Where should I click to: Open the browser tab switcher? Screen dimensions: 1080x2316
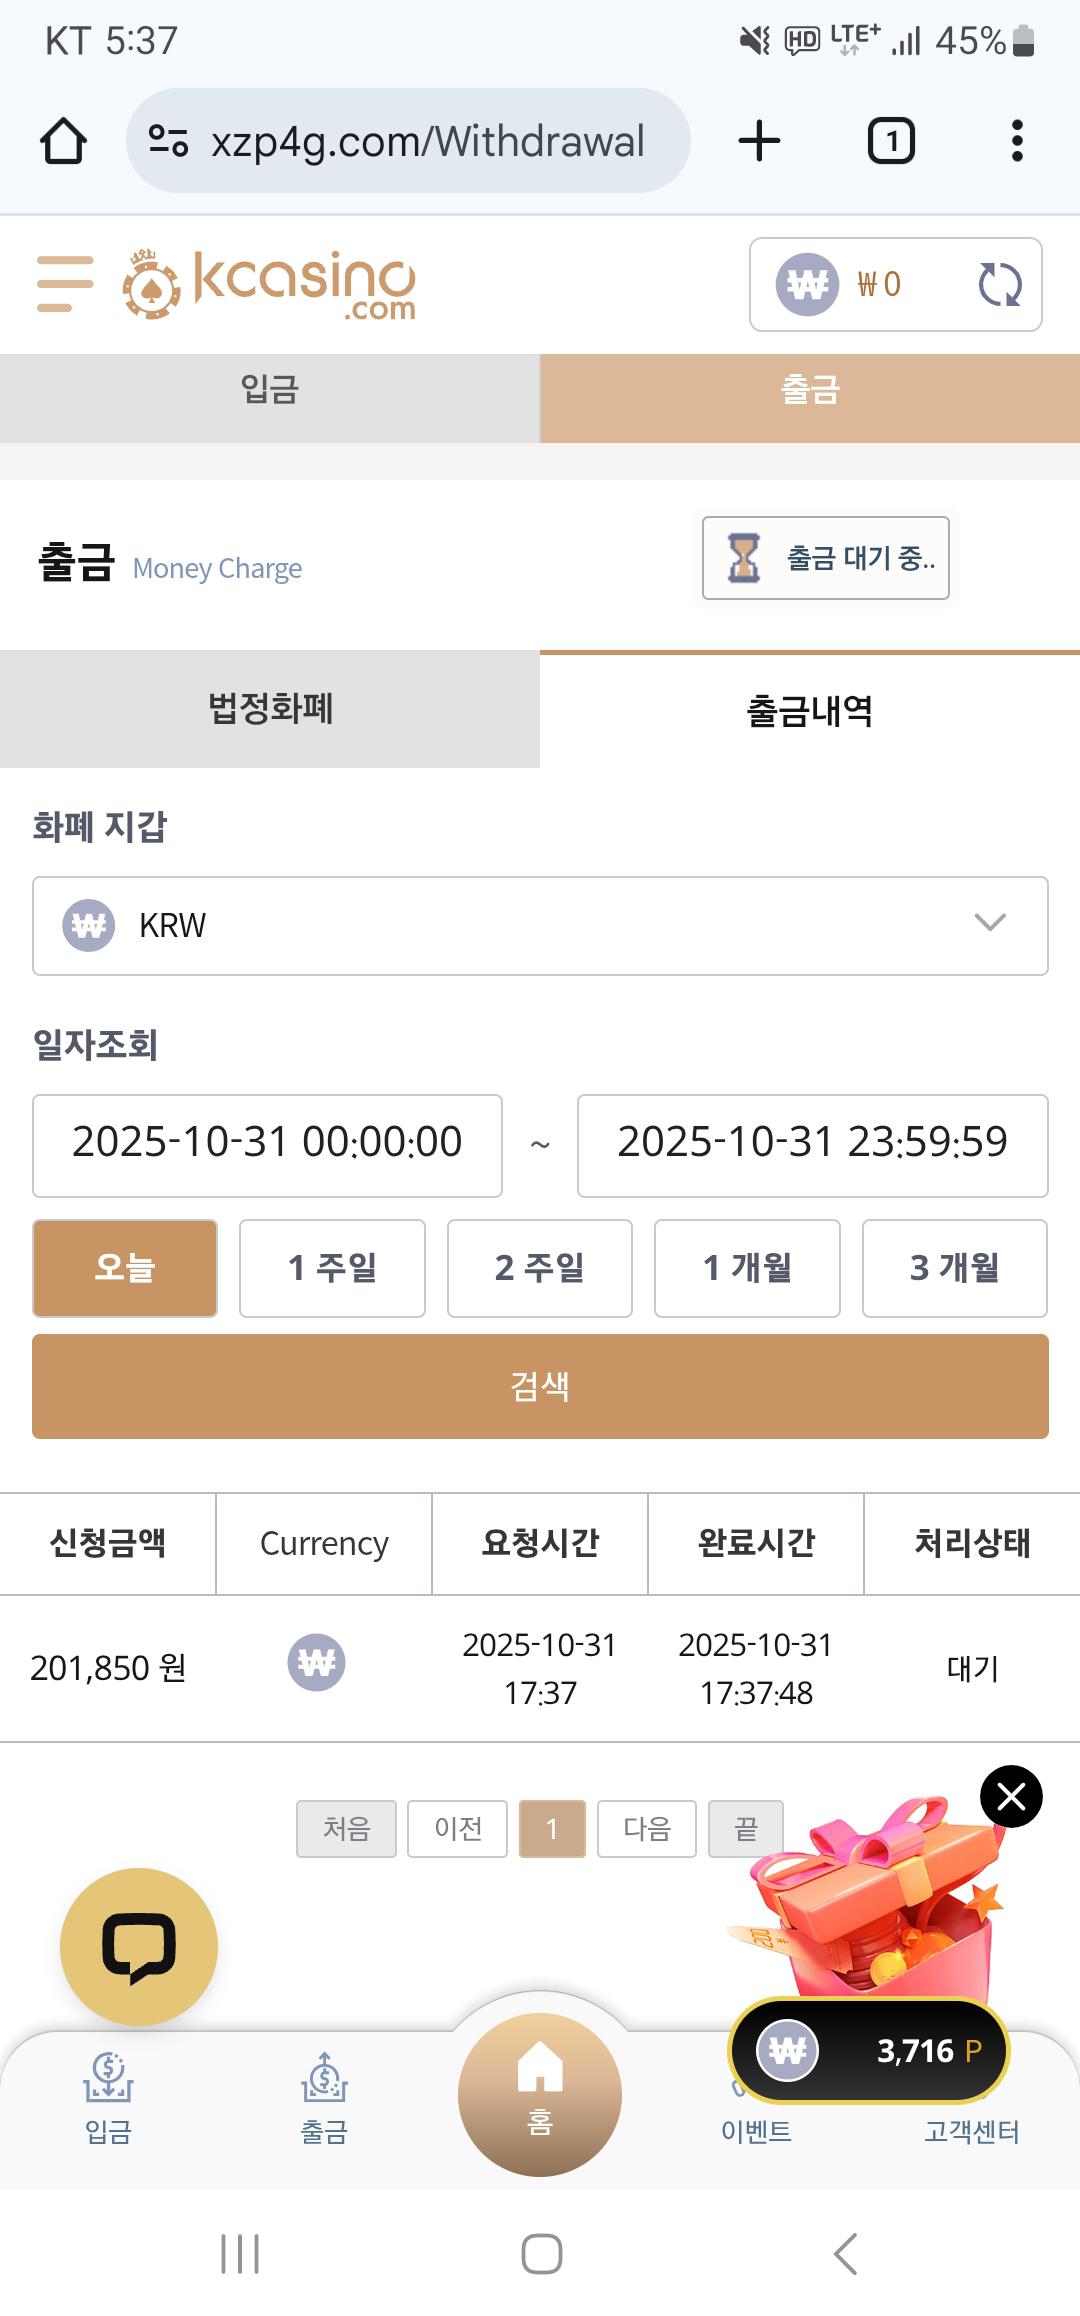pos(891,141)
